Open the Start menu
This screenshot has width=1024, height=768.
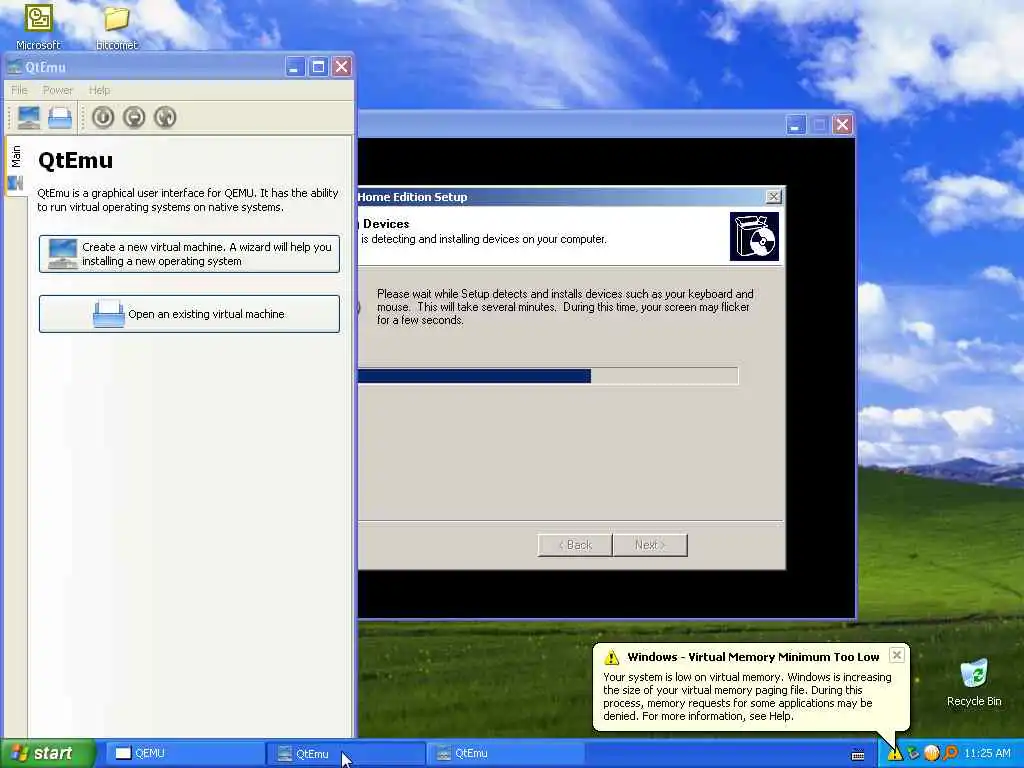[x=48, y=754]
